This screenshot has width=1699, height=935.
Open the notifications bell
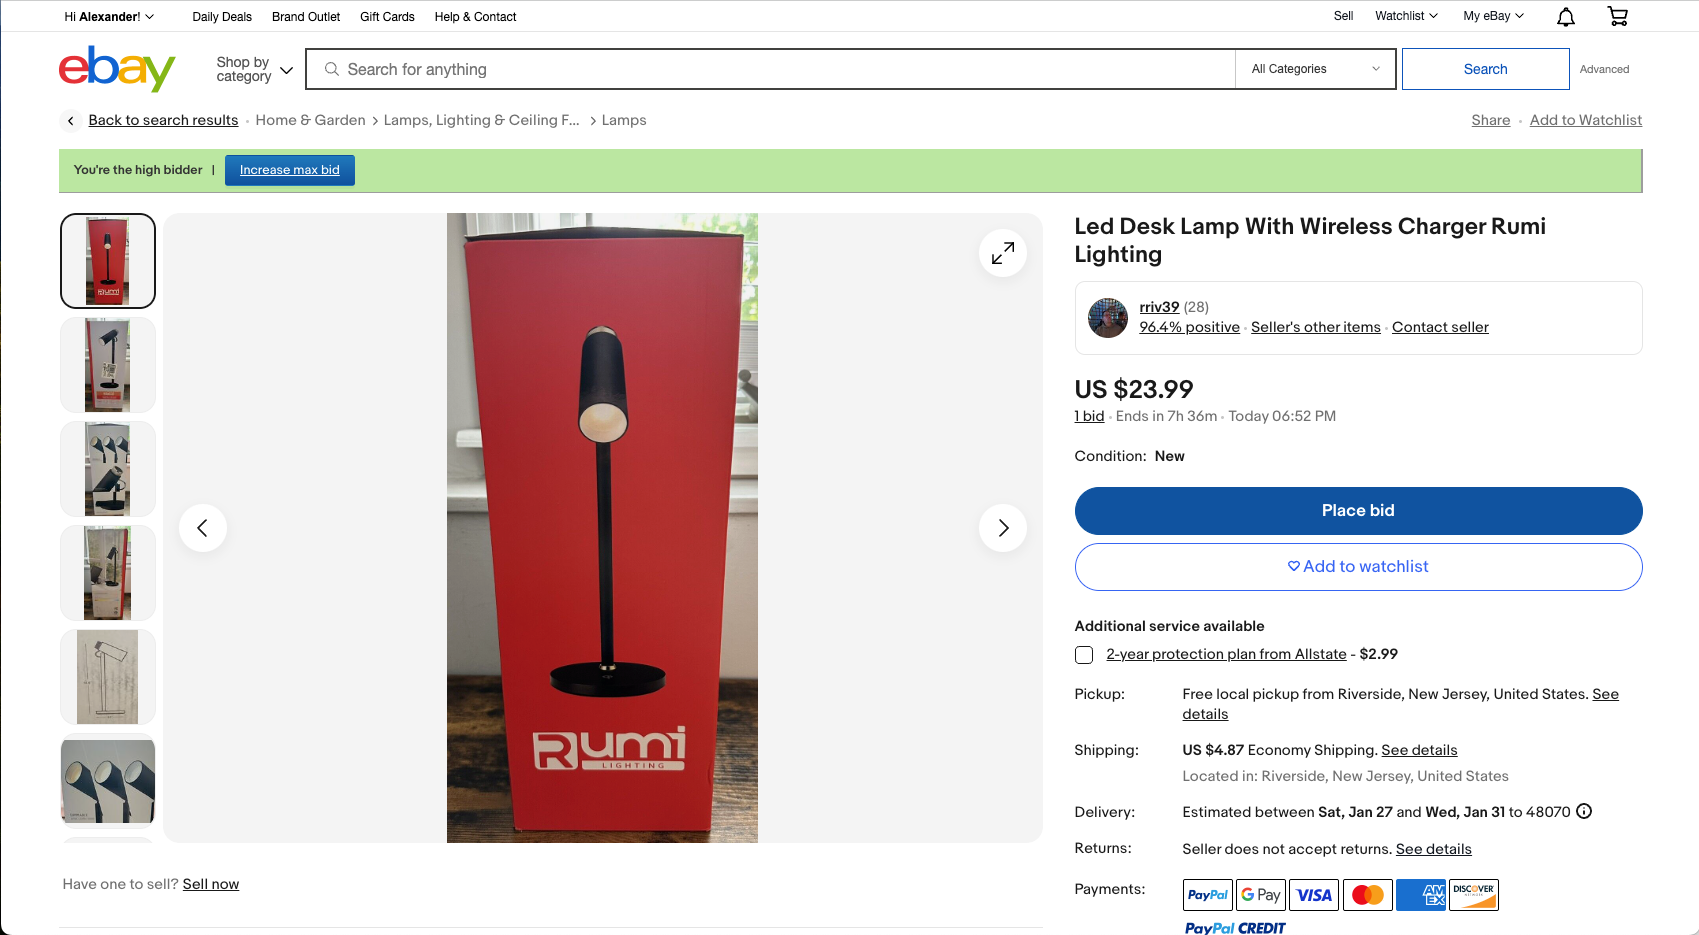coord(1566,16)
